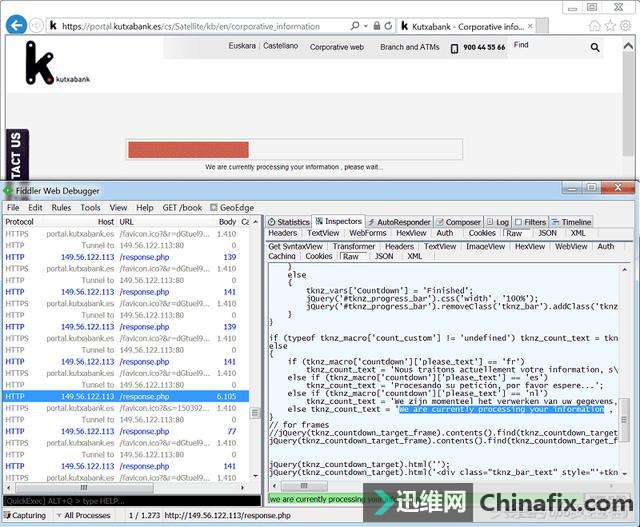Select the request HexView inspector tab

[411, 233]
